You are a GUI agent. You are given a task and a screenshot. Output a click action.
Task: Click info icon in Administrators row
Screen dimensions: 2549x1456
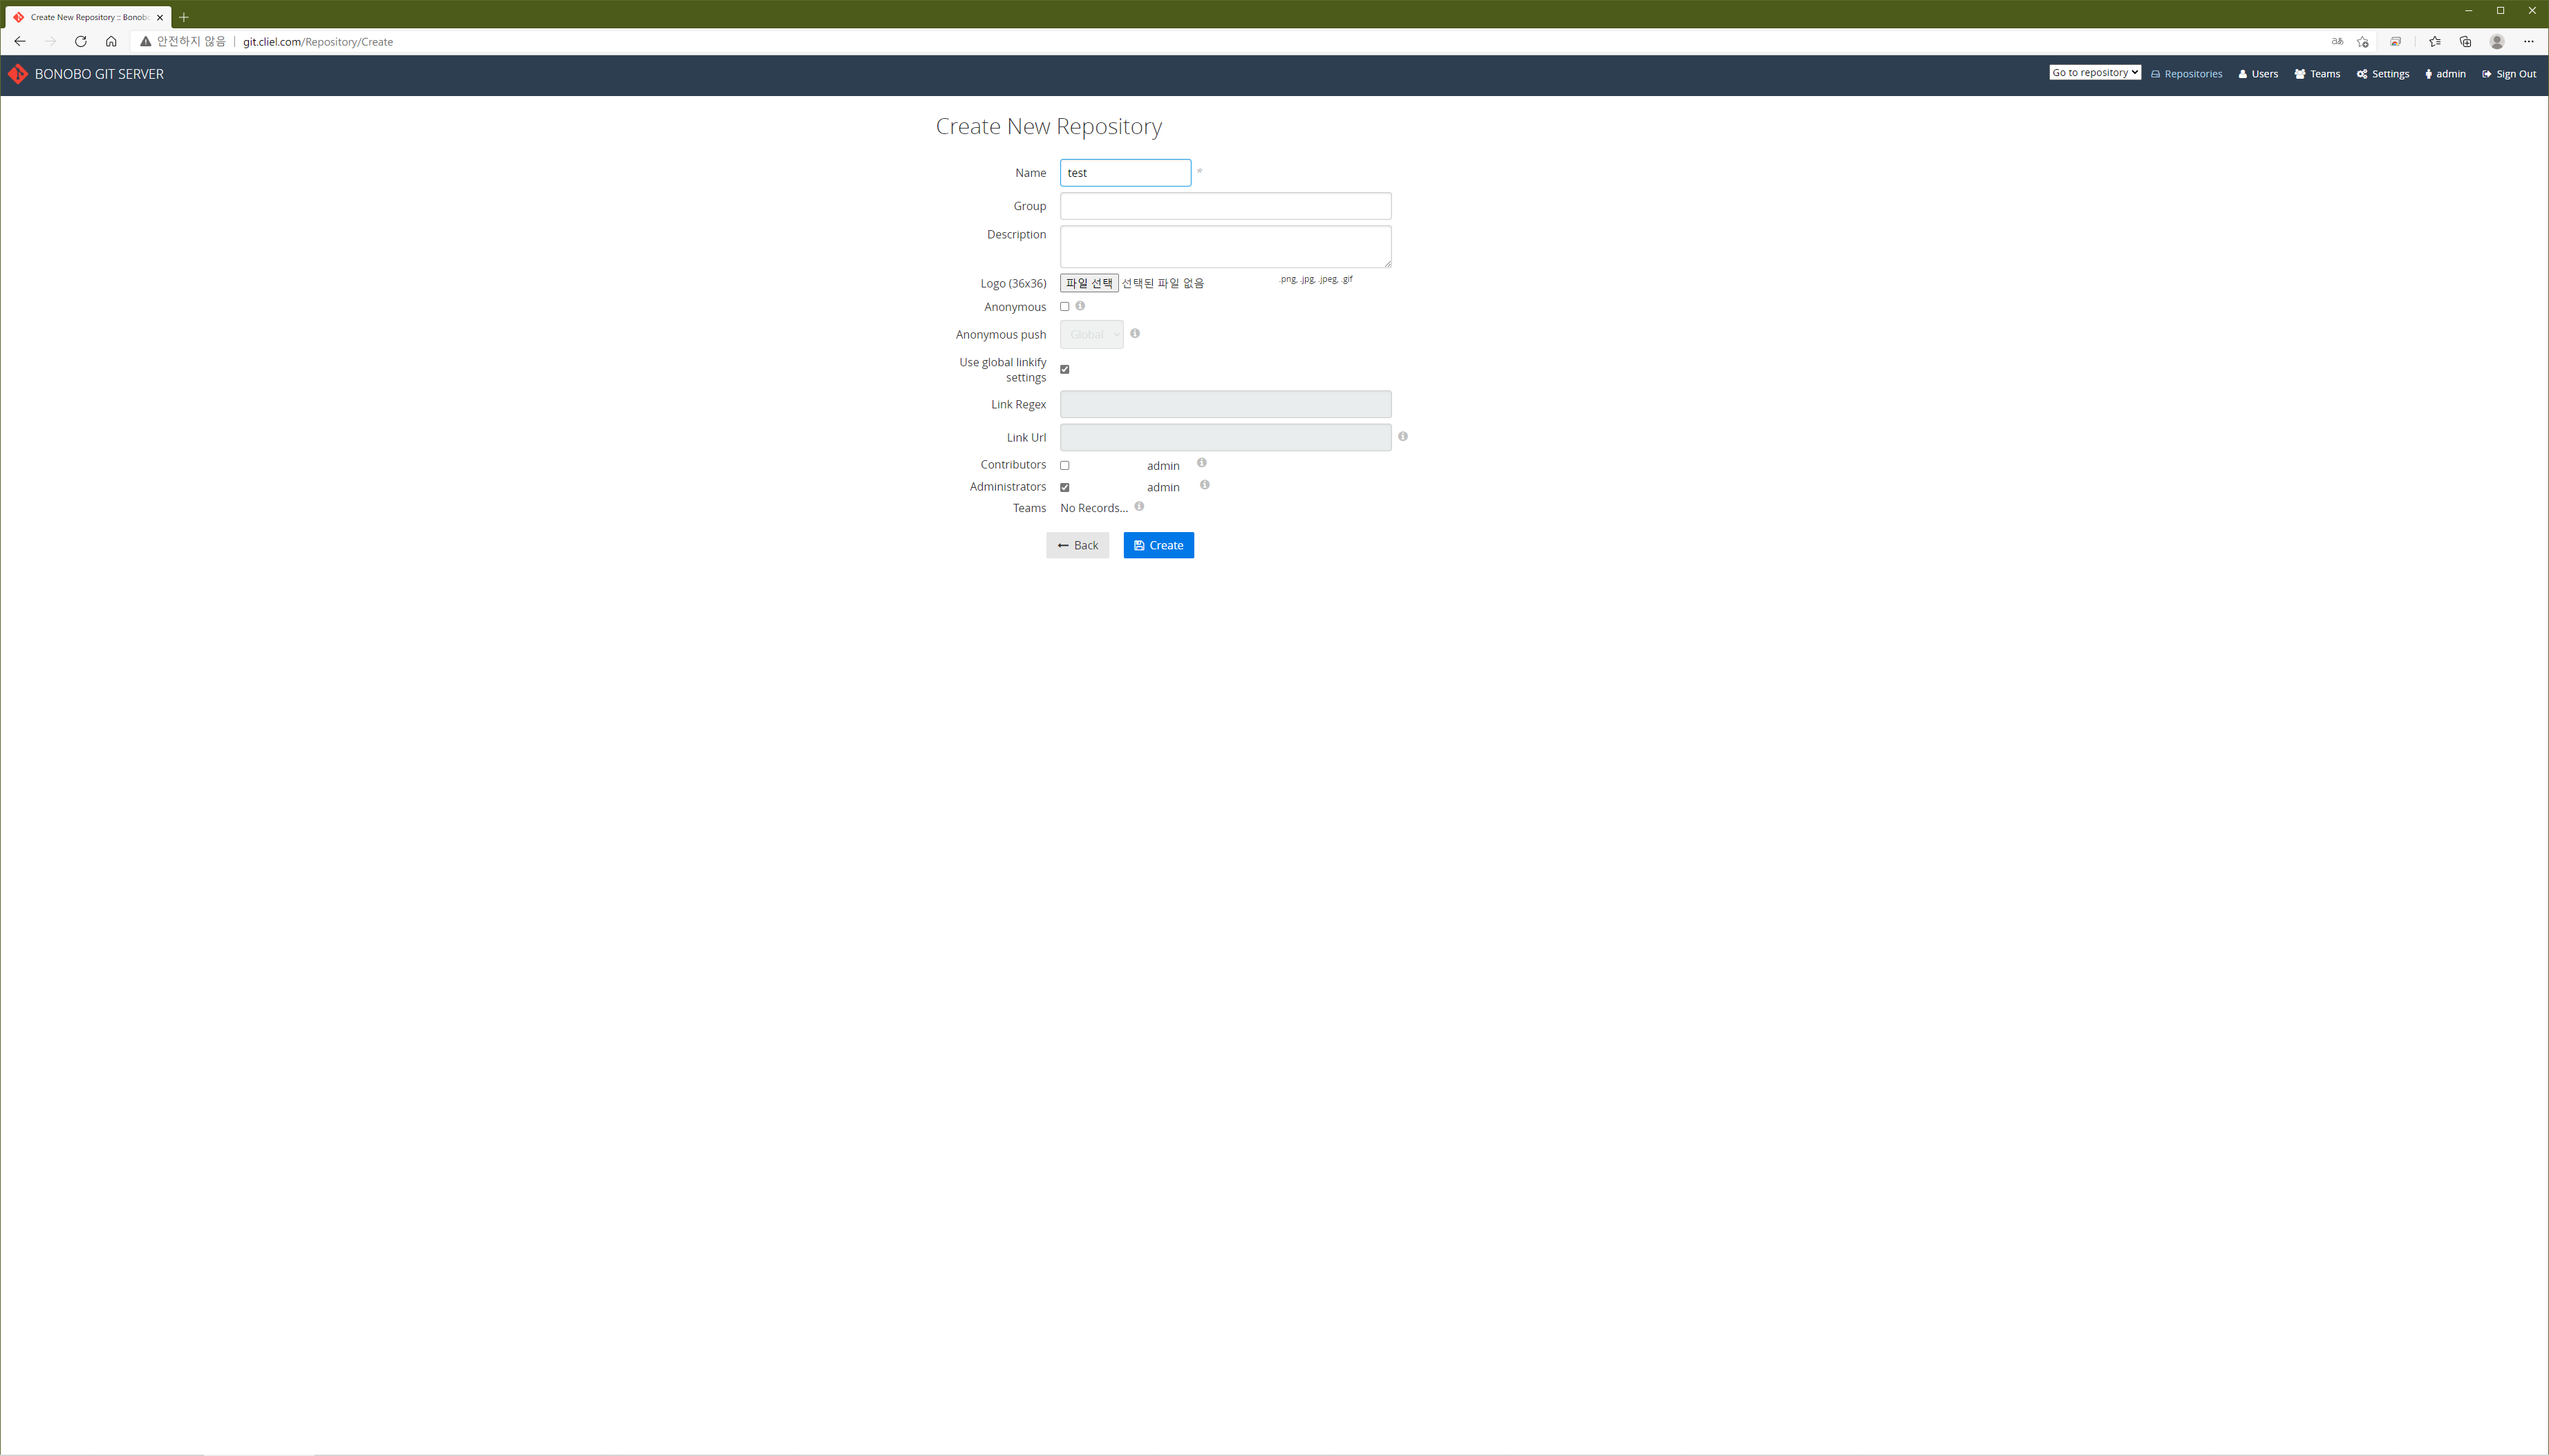(x=1205, y=485)
